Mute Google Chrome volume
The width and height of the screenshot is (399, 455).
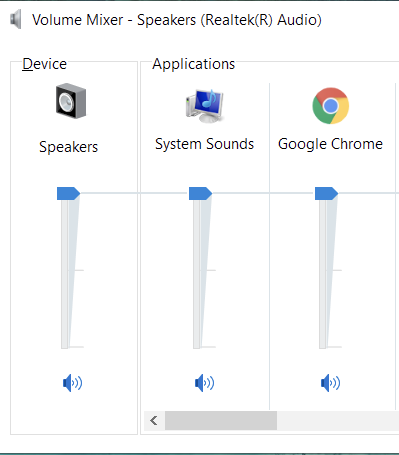coord(330,383)
